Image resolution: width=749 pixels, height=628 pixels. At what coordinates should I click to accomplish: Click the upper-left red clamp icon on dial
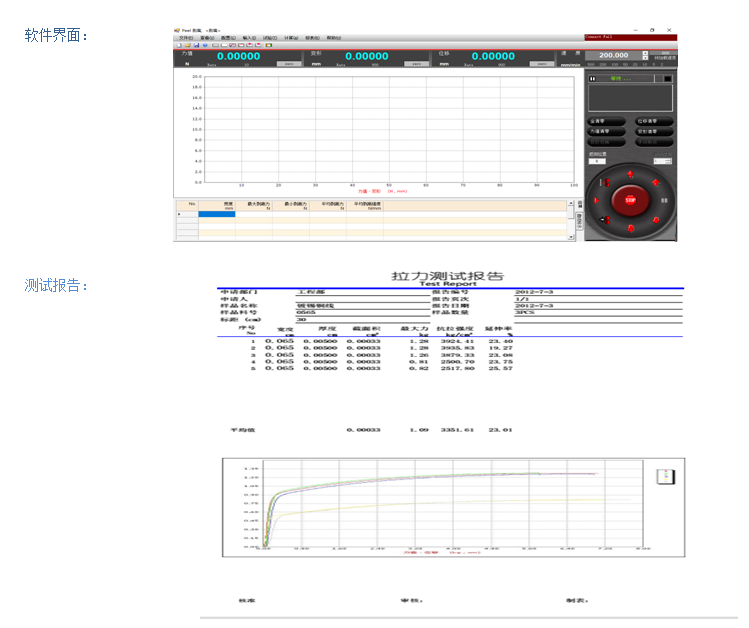606,182
